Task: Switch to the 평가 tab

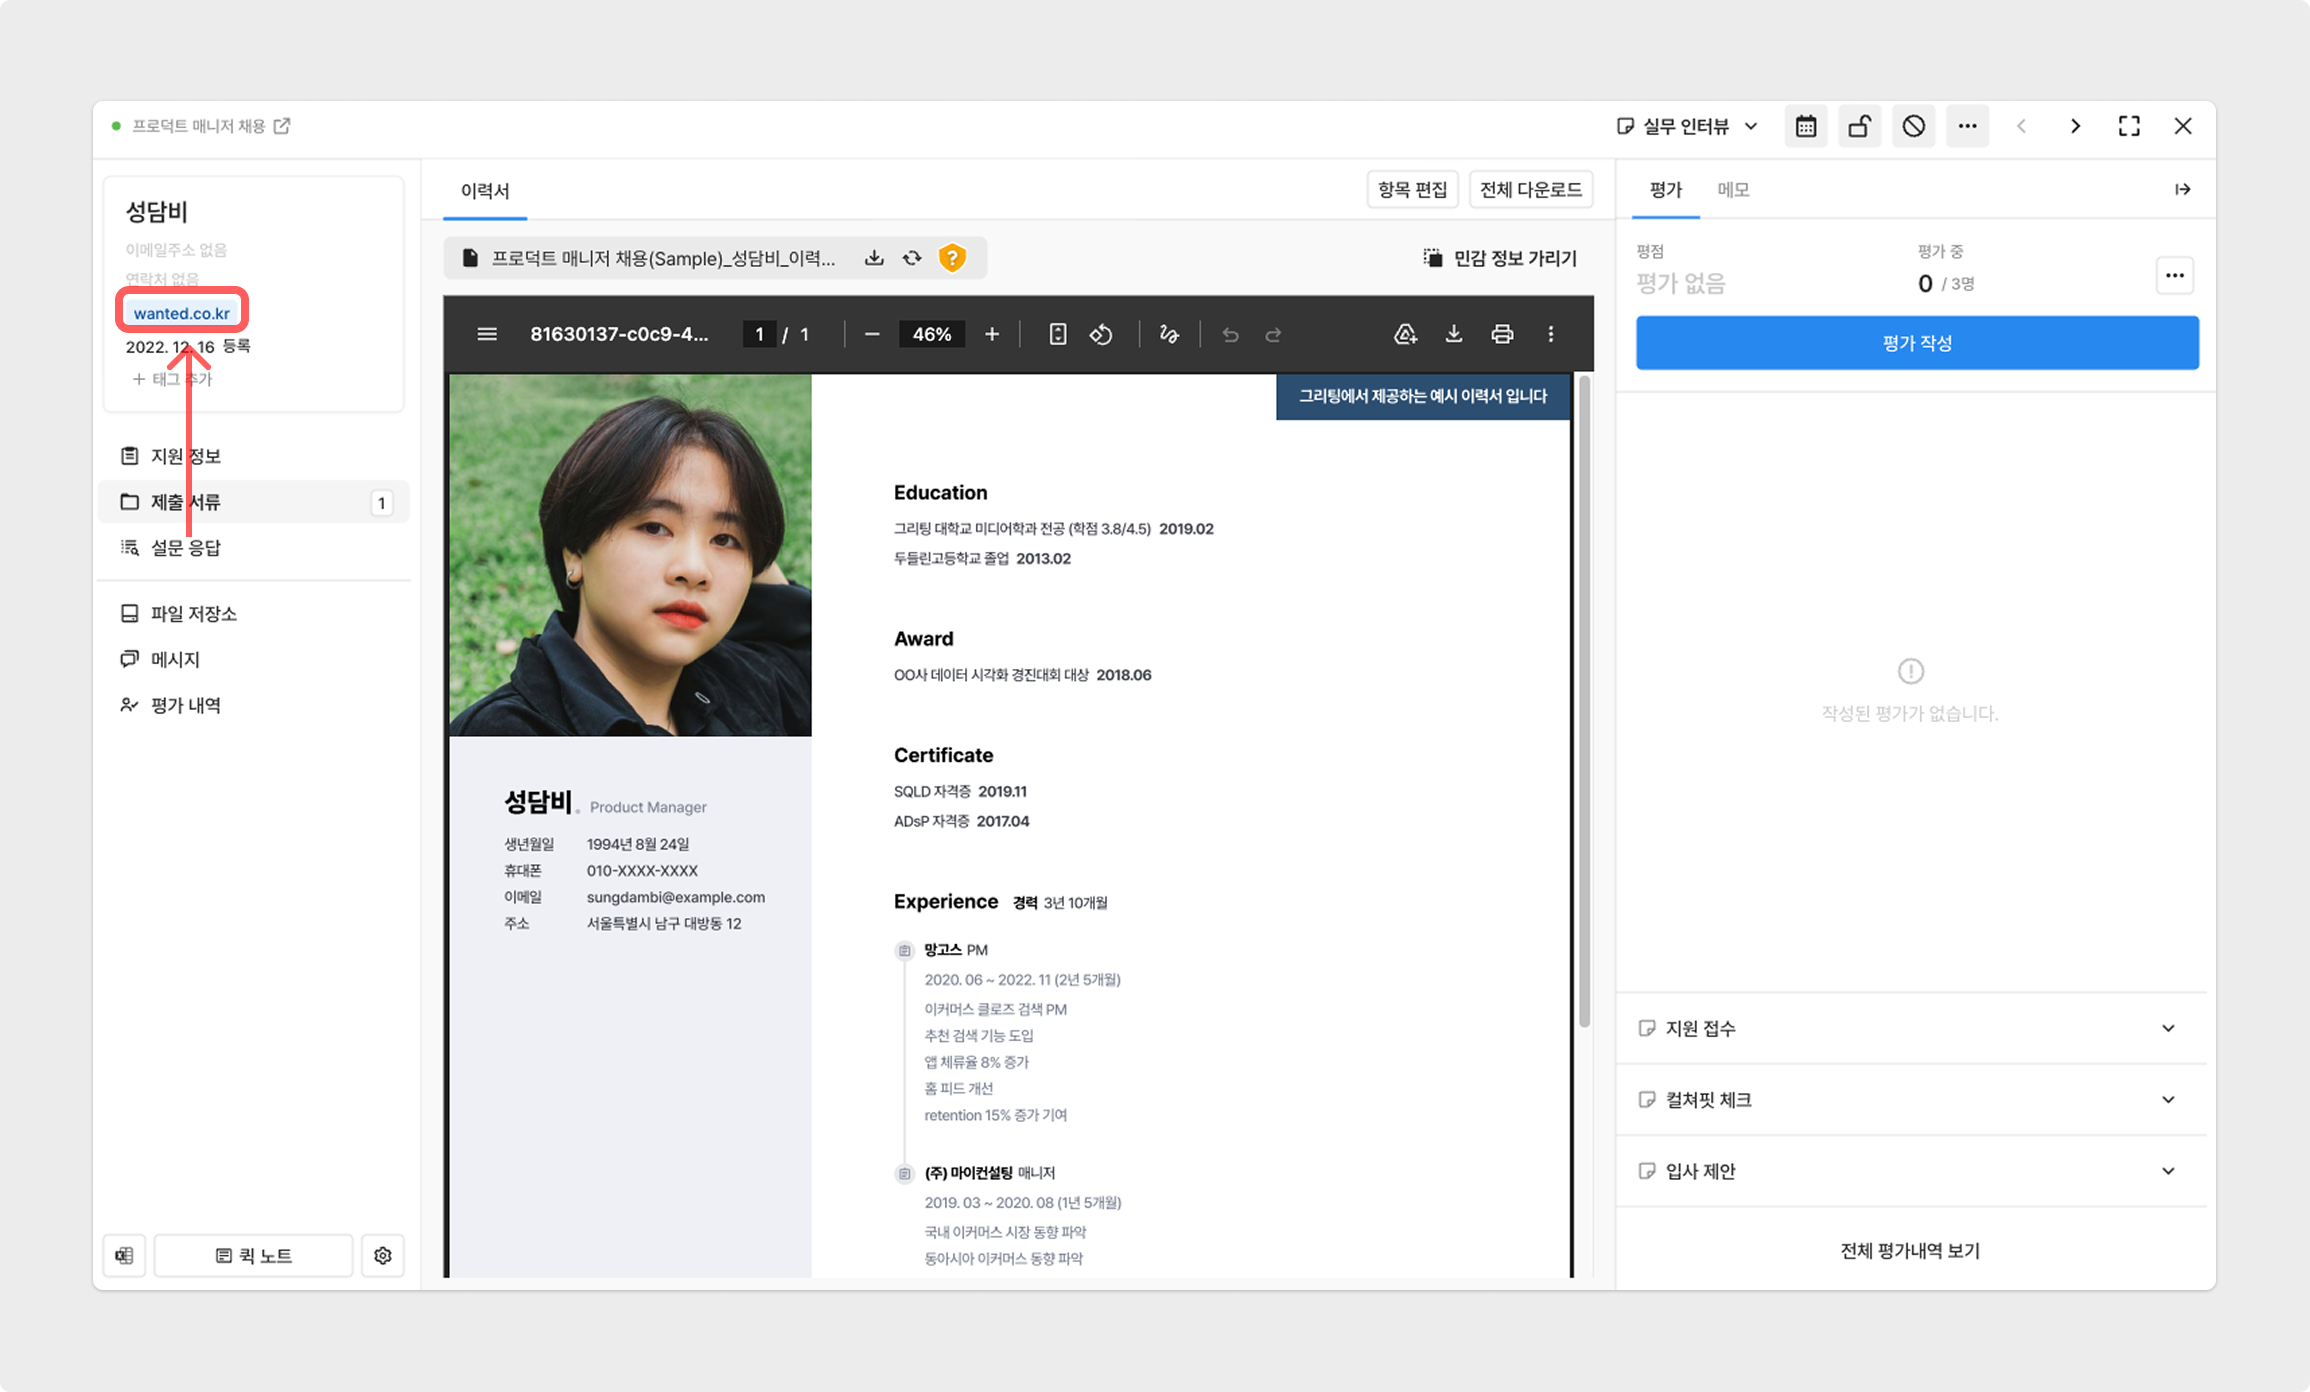Action: tap(1666, 189)
